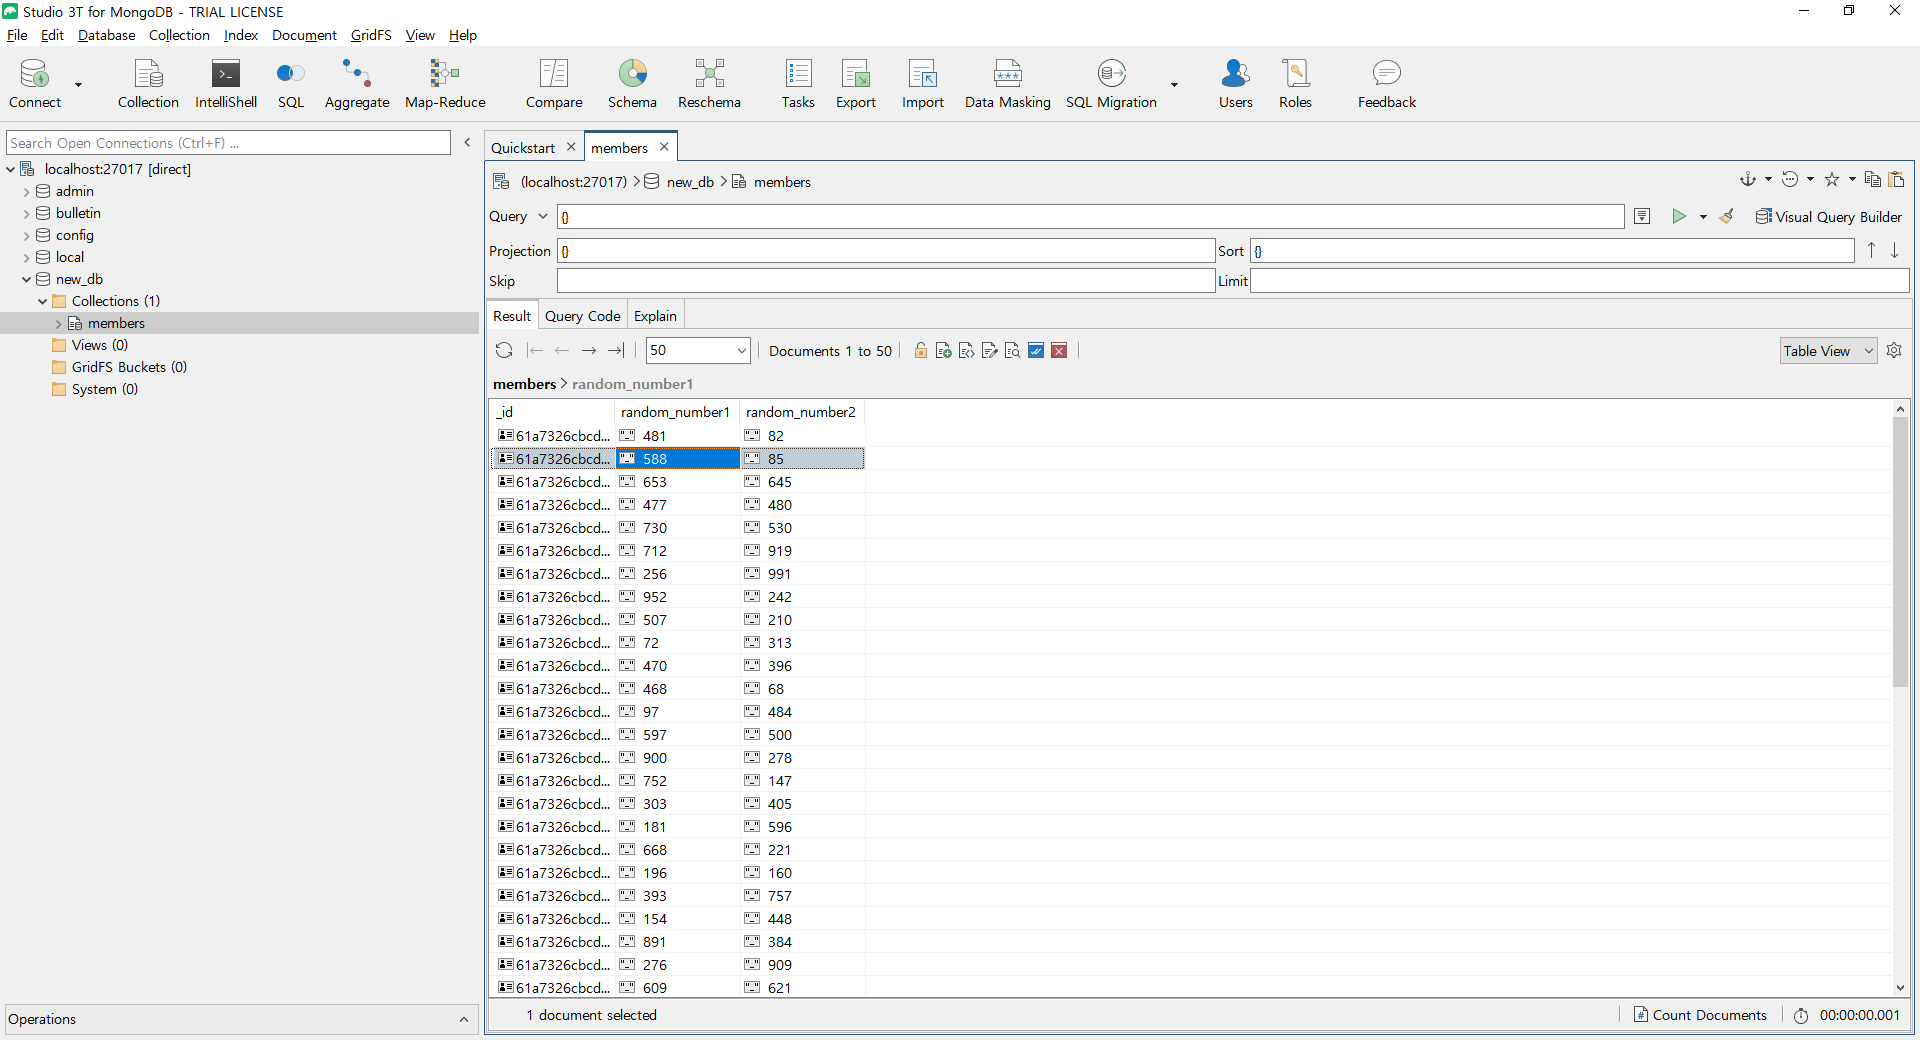Copy query icon in tab toolbar
The image size is (1920, 1040).
pos(1873,179)
